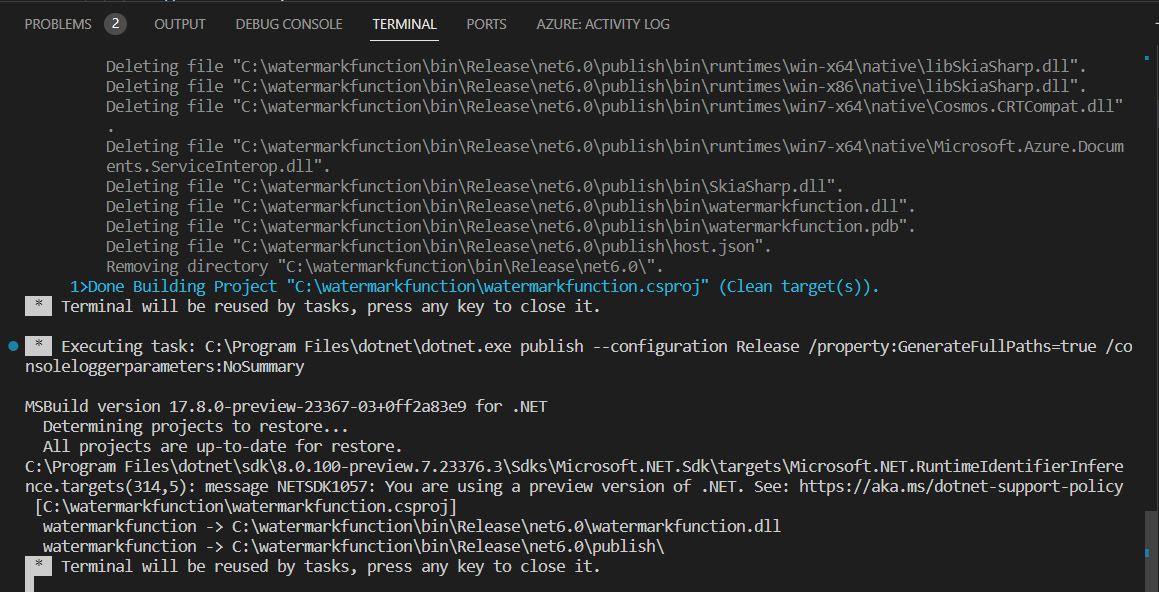Open the OUTPUT panel tab
The image size is (1159, 592).
tap(179, 23)
